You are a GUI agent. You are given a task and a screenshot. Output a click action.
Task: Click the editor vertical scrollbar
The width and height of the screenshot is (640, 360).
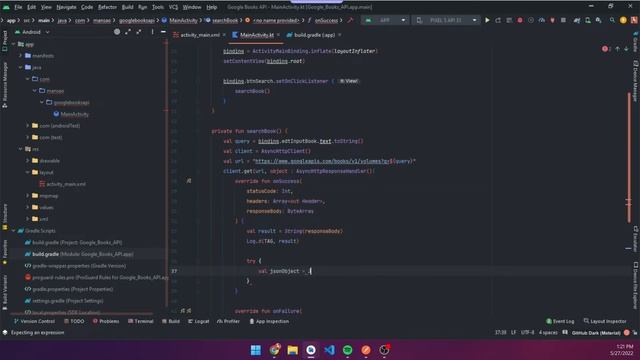pyautogui.click(x=629, y=157)
